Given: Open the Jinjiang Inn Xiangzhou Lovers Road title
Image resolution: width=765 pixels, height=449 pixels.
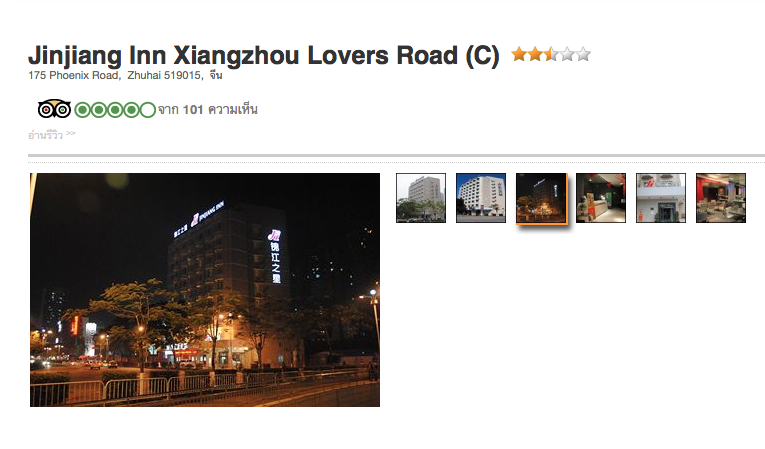Looking at the screenshot, I should (x=263, y=56).
